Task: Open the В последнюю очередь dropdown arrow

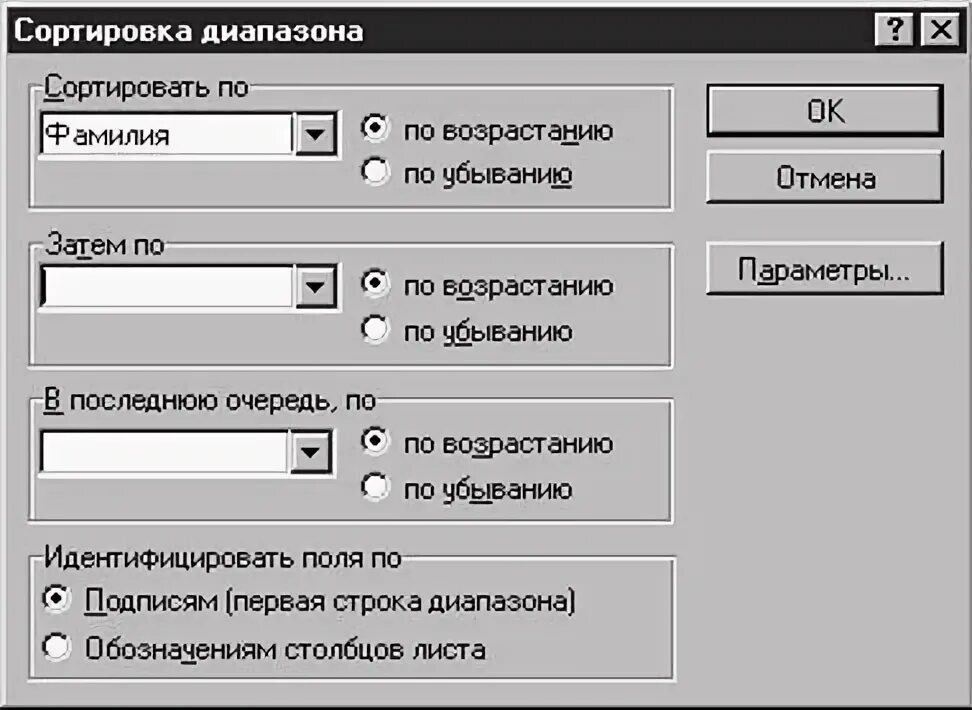Action: click(311, 451)
